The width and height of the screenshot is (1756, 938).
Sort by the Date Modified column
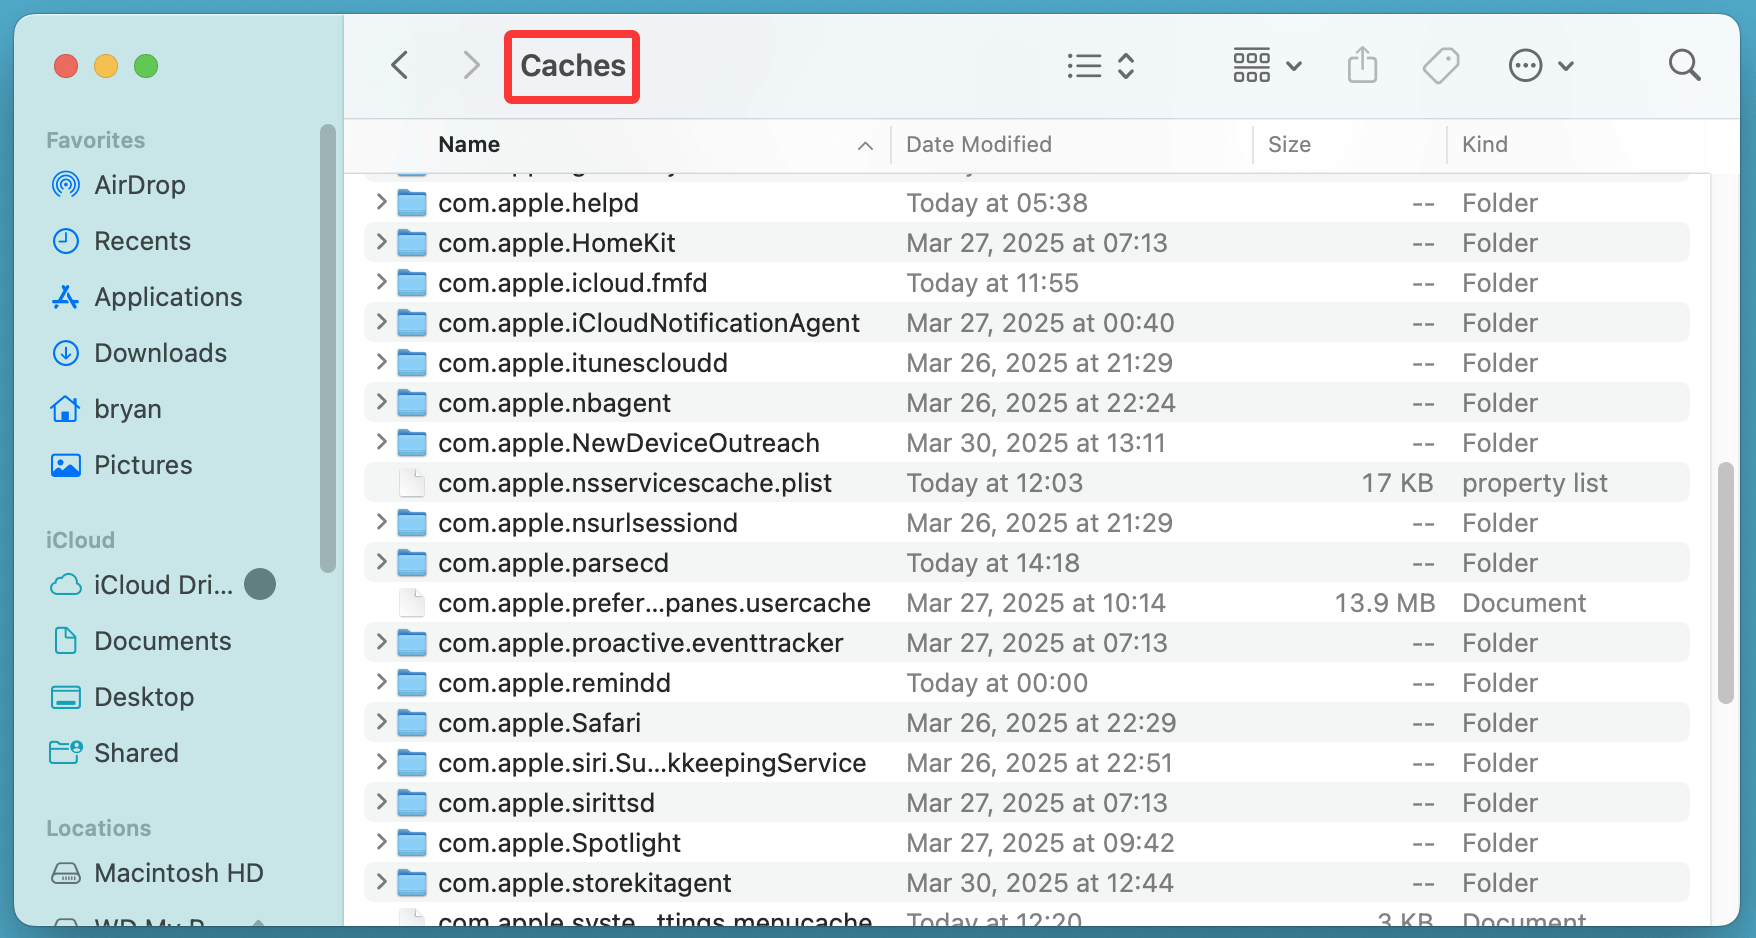978,144
